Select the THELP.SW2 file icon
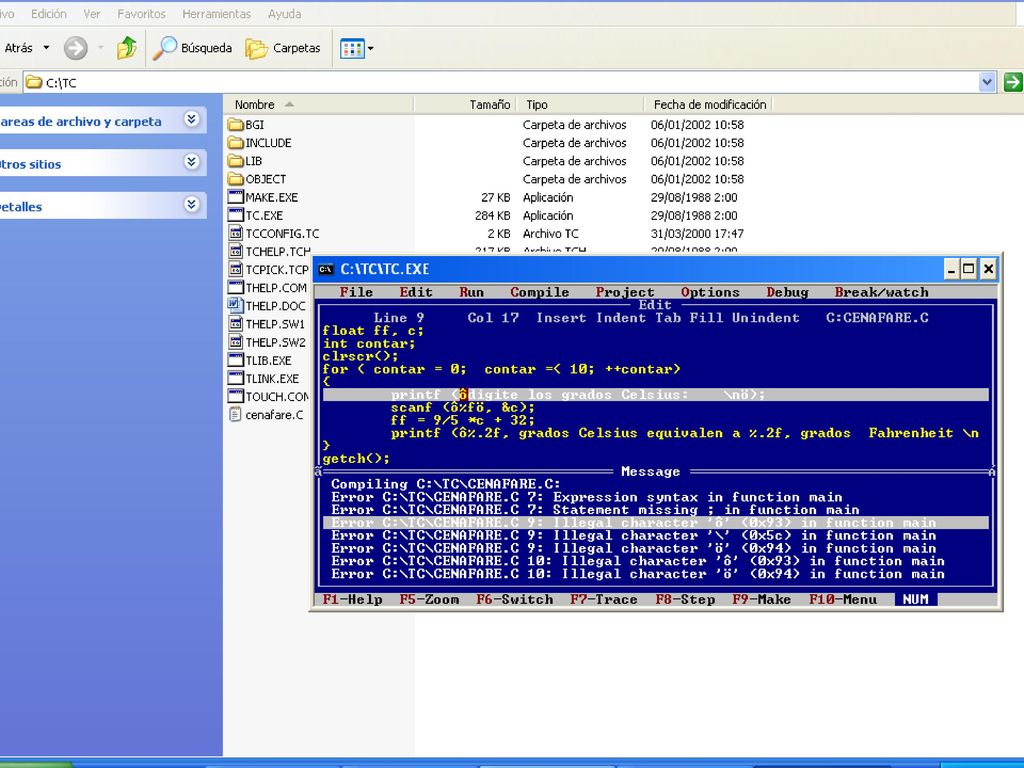 (x=235, y=342)
